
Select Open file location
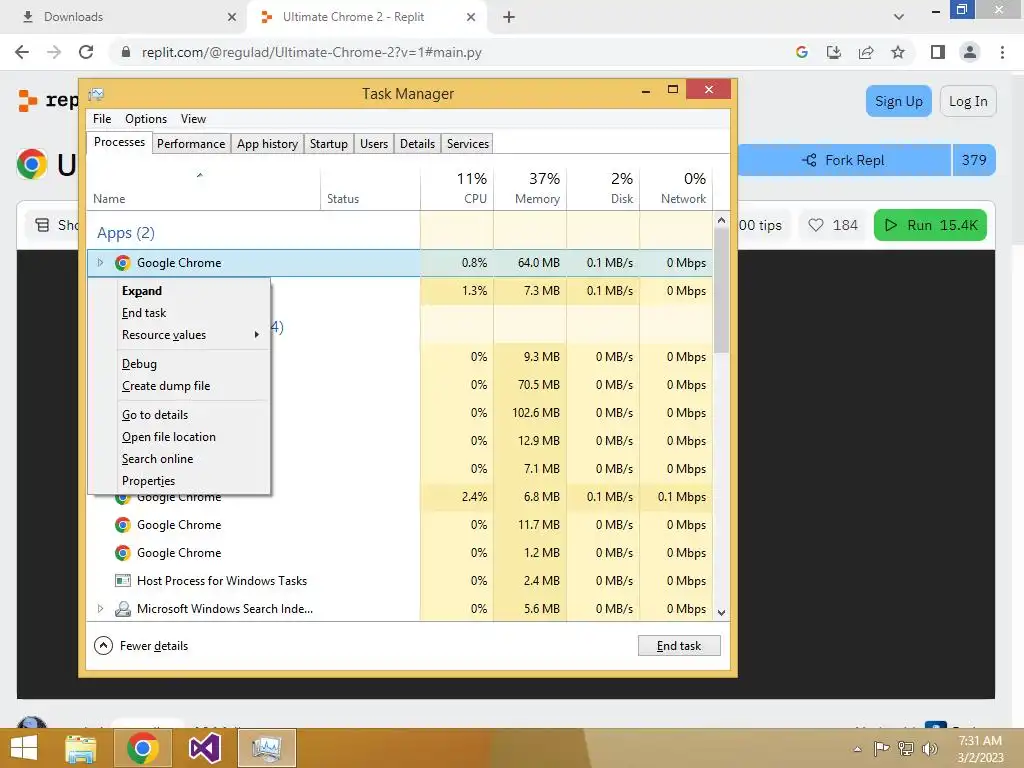point(179,437)
